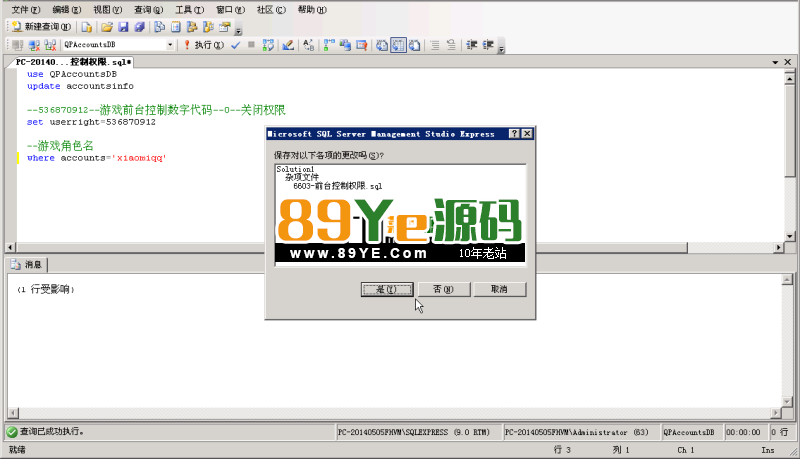Screen dimensions: 800x459
Task: Open Design Query in Editor icon
Action: (288, 45)
